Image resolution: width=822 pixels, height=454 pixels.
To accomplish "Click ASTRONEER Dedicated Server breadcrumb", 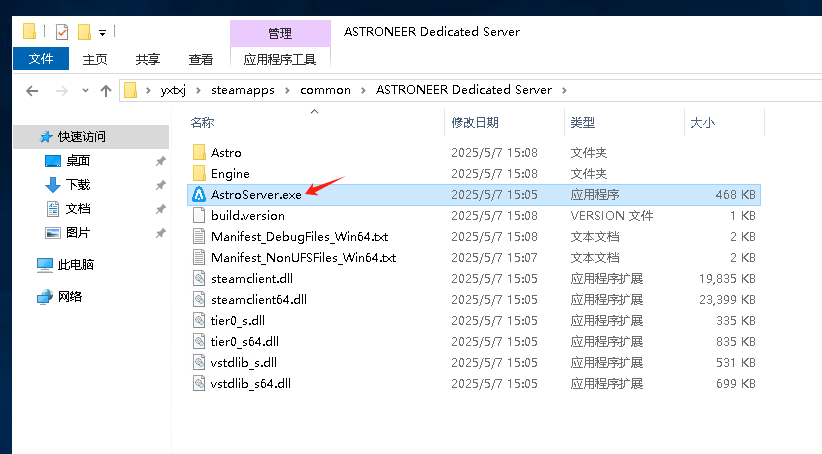I will click(463, 90).
